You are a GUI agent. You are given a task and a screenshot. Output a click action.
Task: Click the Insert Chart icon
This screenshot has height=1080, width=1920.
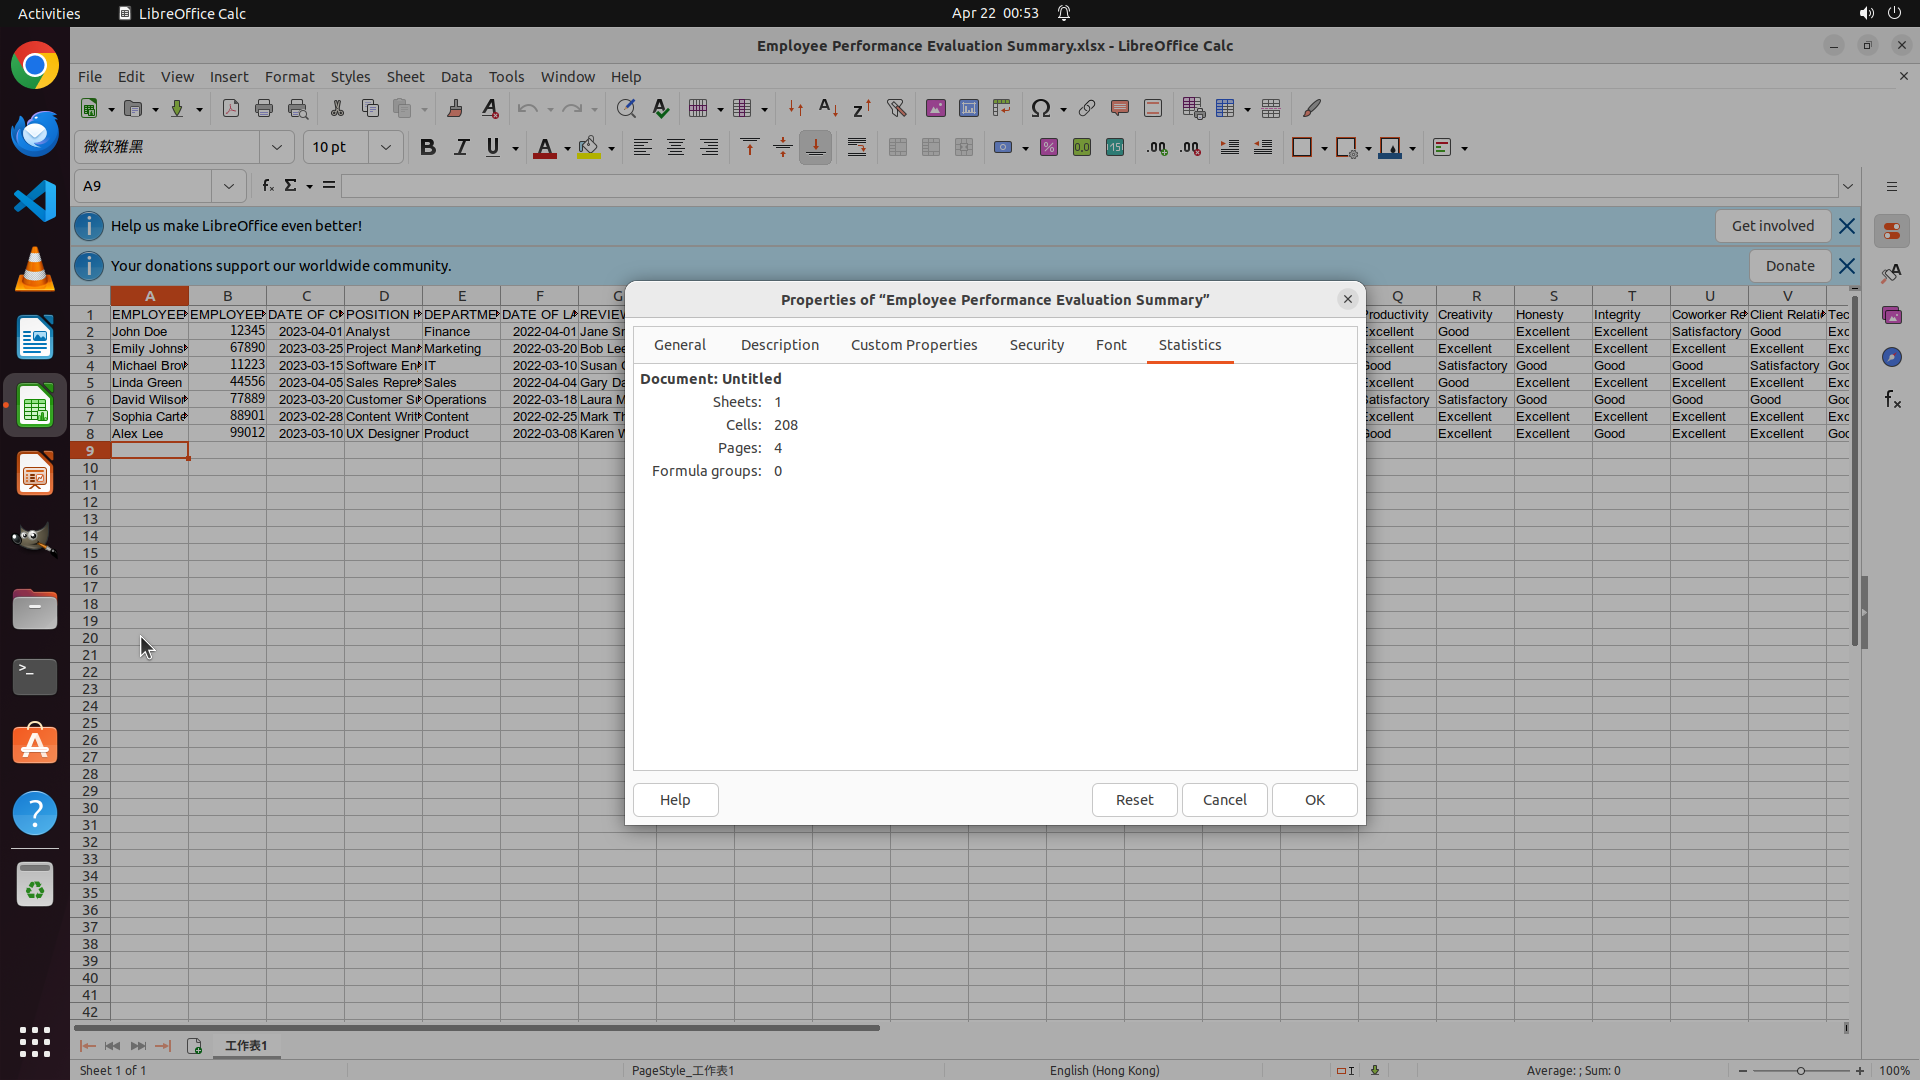coord(968,108)
